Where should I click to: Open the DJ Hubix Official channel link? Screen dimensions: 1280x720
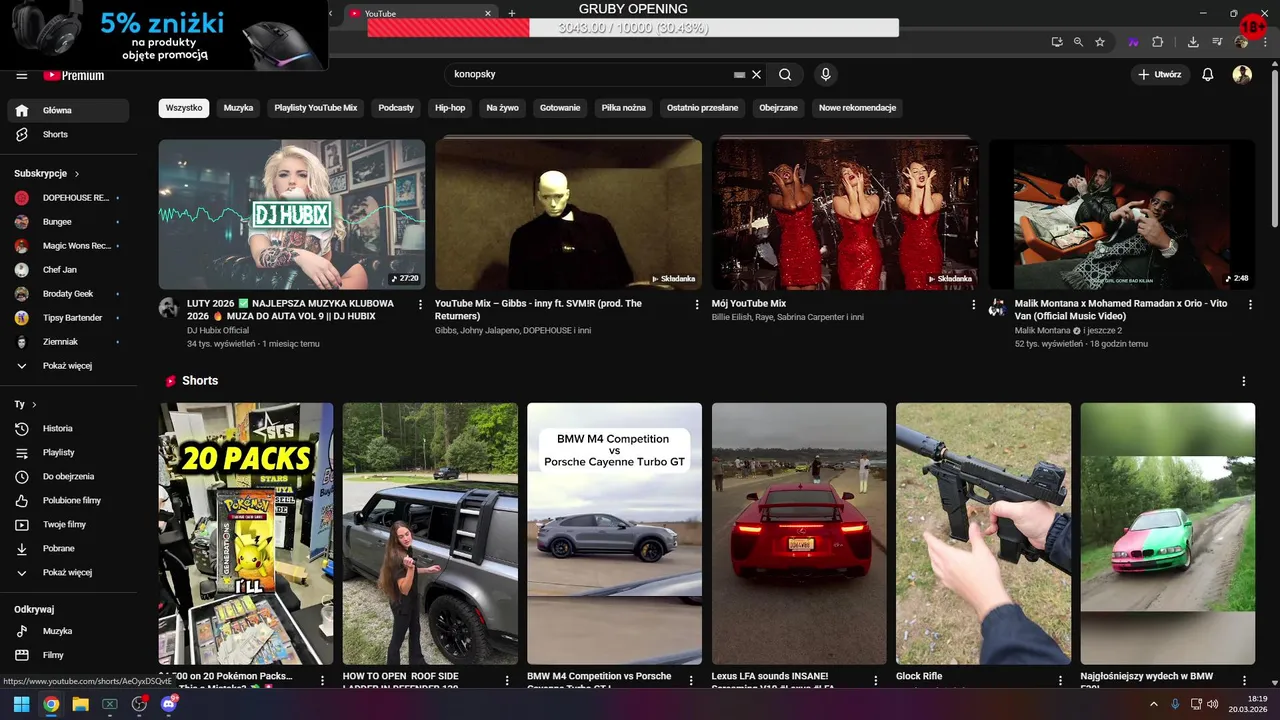pos(218,330)
